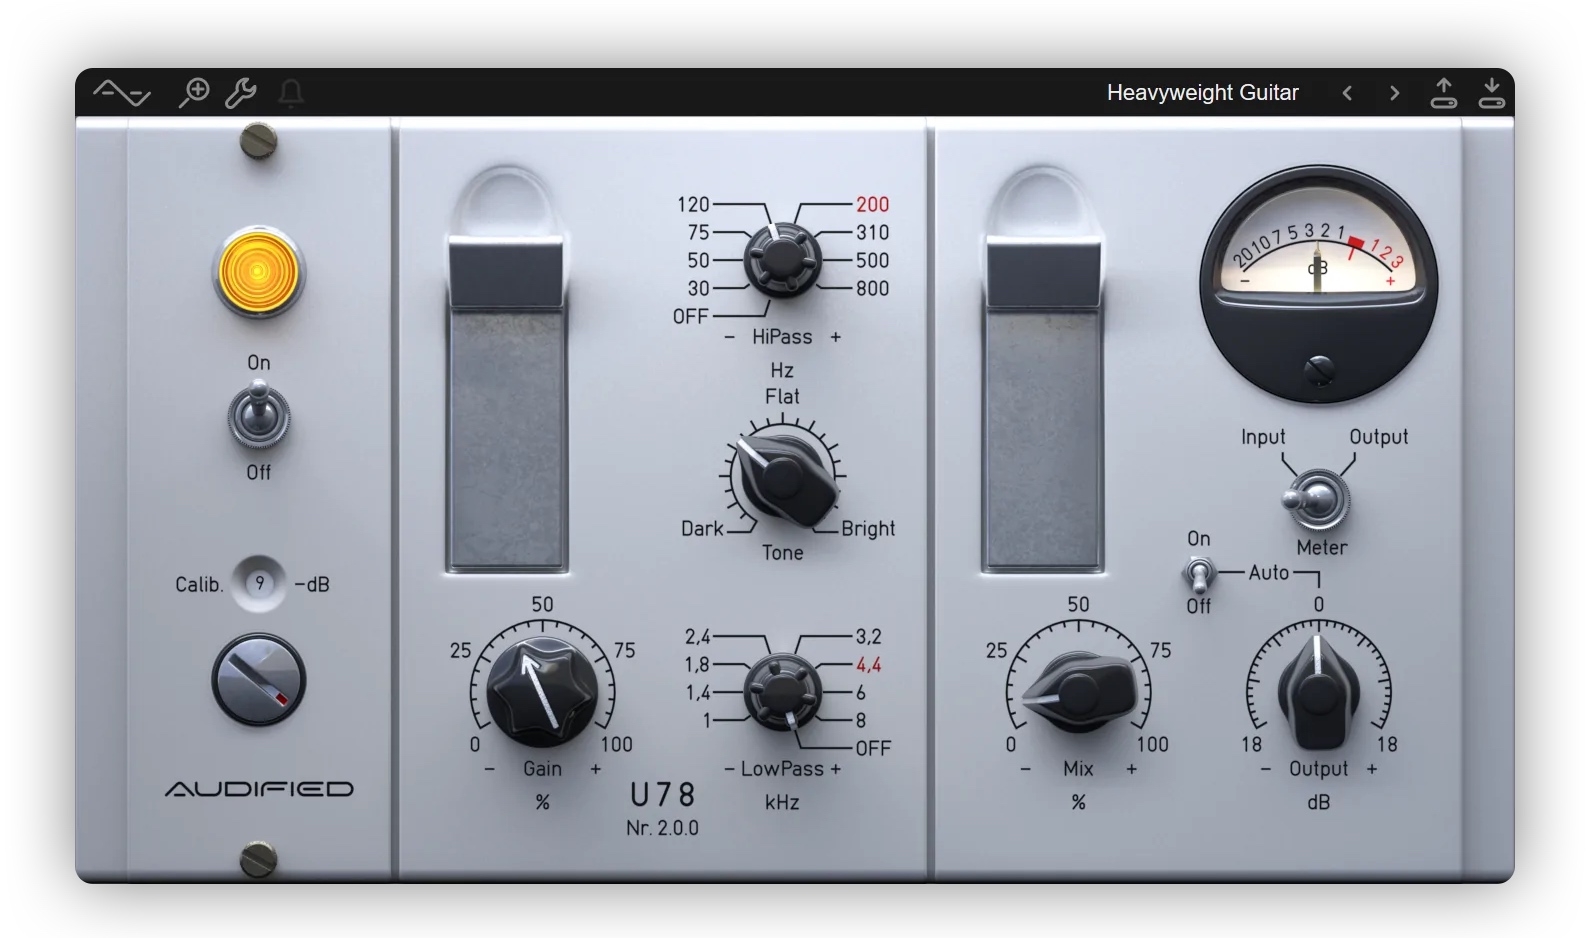
Task: Click the Output knob
Action: point(1318,690)
